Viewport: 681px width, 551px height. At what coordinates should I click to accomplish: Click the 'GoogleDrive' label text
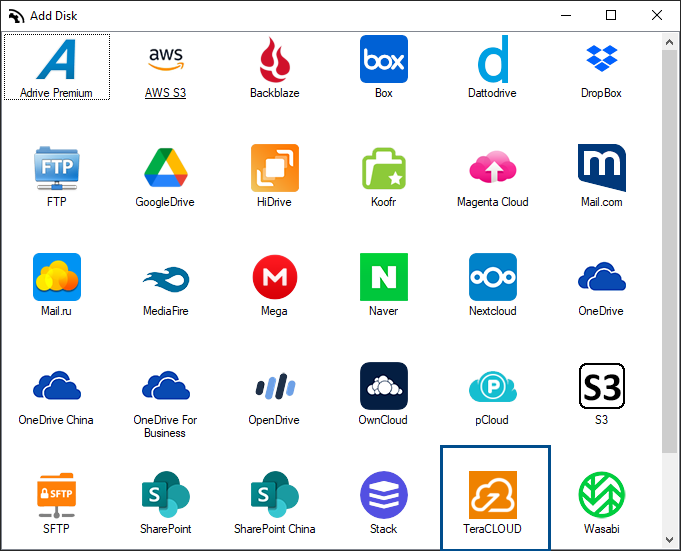165,202
